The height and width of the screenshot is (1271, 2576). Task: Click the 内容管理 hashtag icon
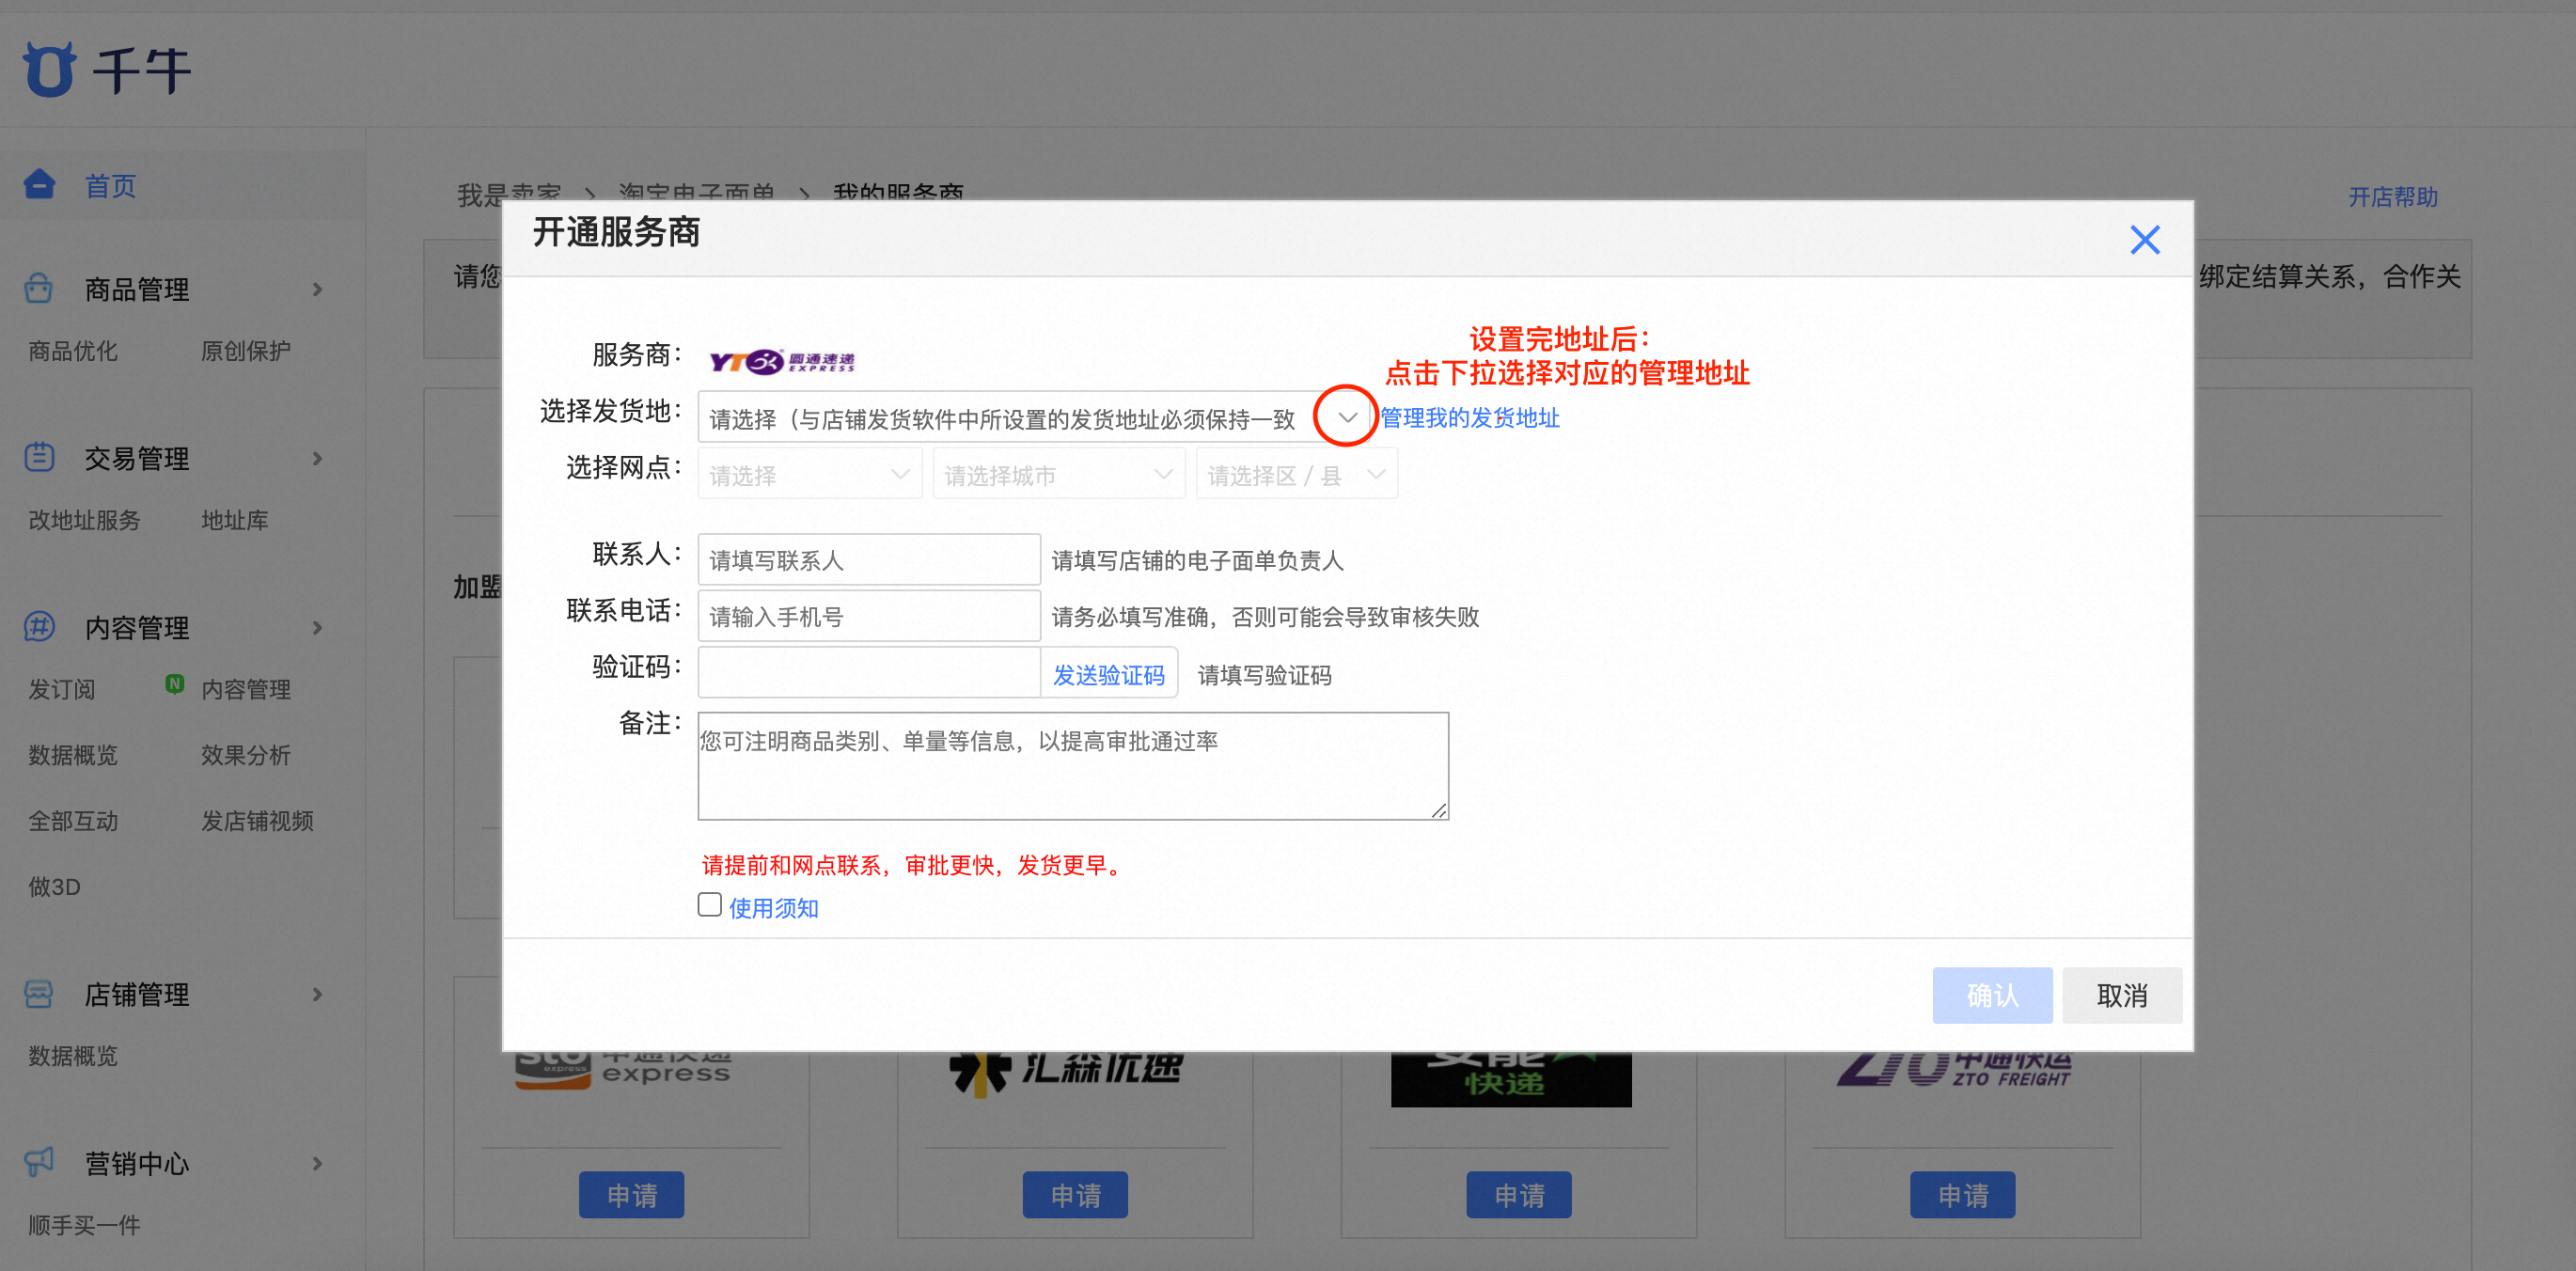39,626
